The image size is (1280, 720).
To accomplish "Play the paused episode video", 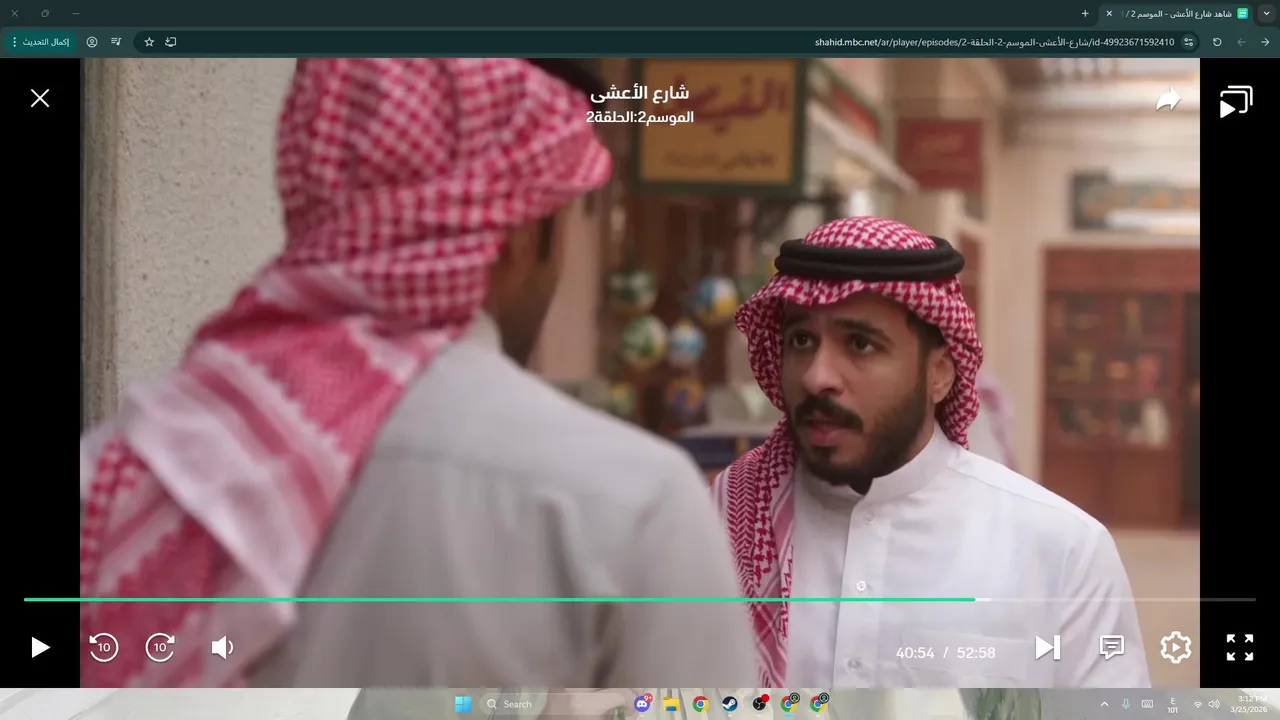I will click(40, 648).
